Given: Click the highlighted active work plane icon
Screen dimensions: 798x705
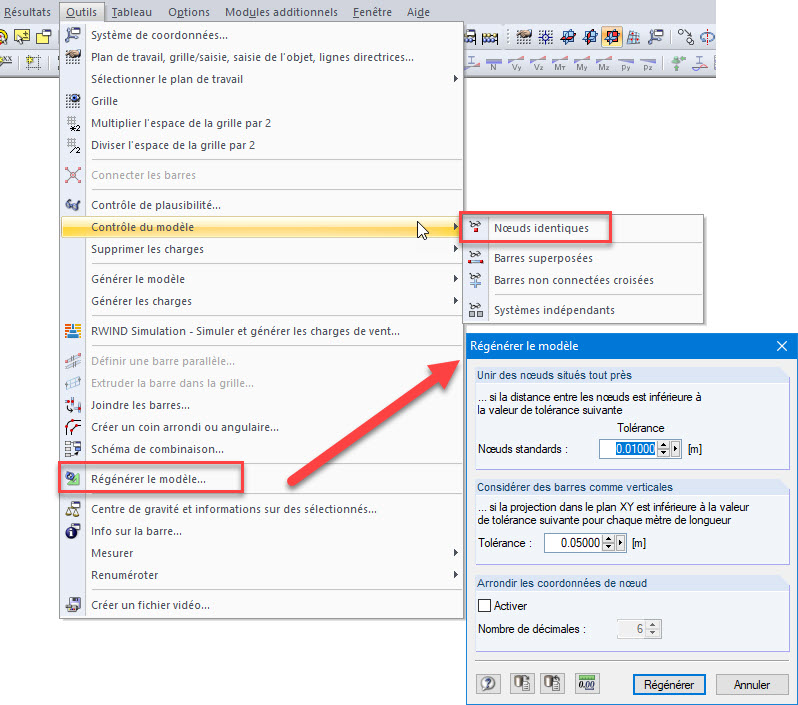Looking at the screenshot, I should point(612,37).
